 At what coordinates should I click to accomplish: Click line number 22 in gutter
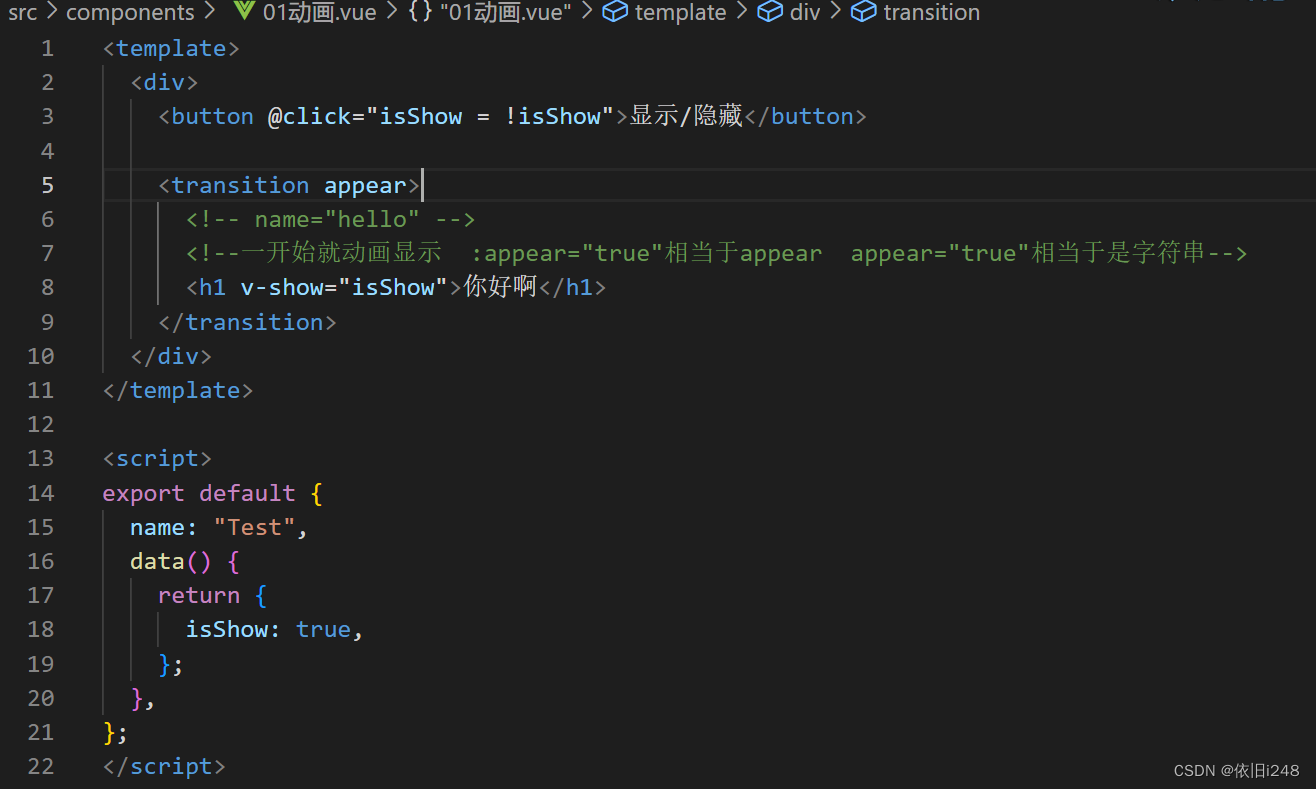click(x=41, y=766)
